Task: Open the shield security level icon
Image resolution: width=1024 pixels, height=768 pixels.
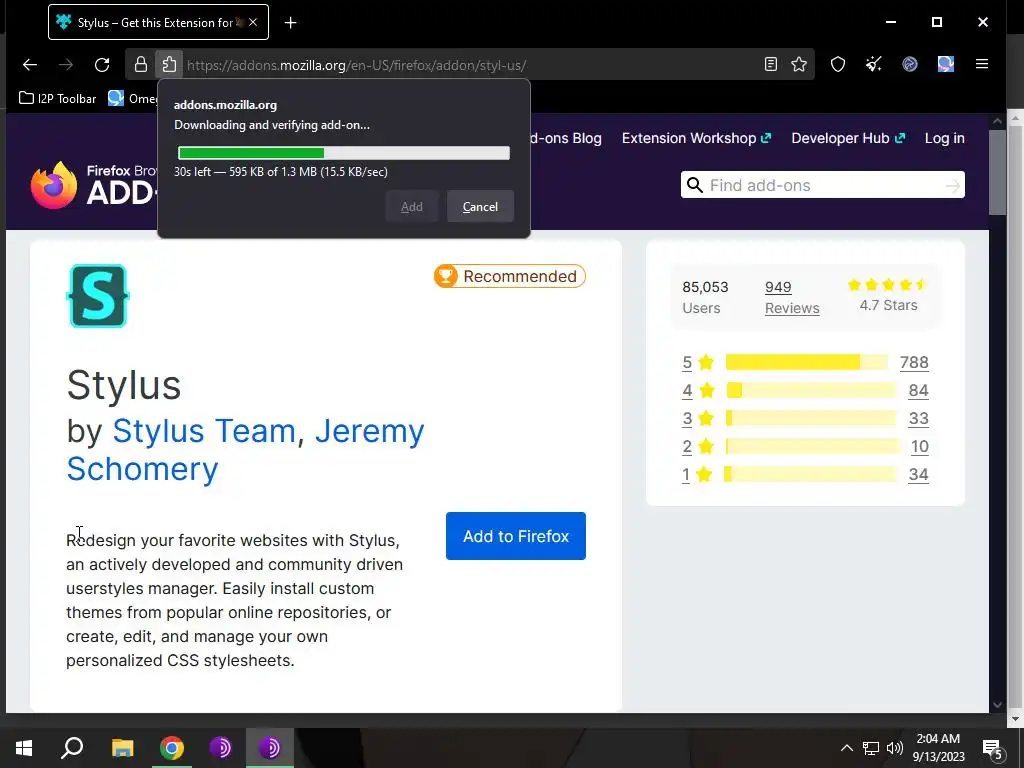Action: coord(838,64)
